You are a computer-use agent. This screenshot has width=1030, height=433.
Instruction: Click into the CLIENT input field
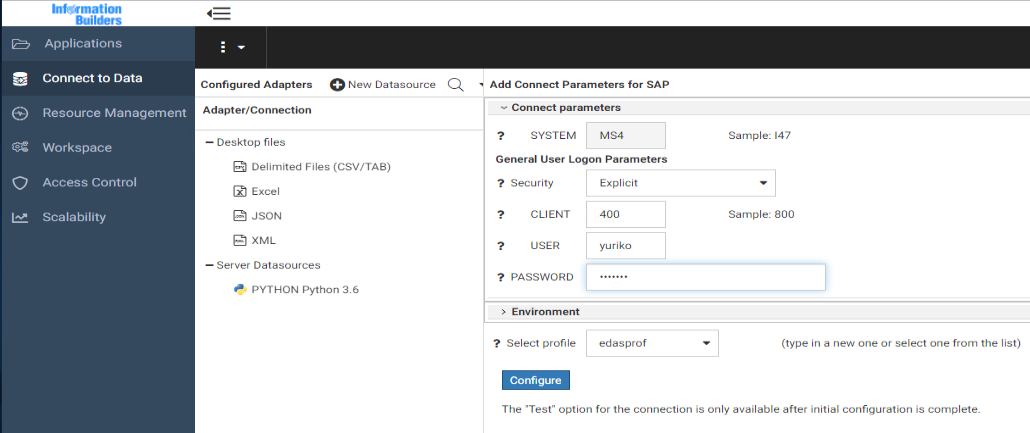(626, 214)
